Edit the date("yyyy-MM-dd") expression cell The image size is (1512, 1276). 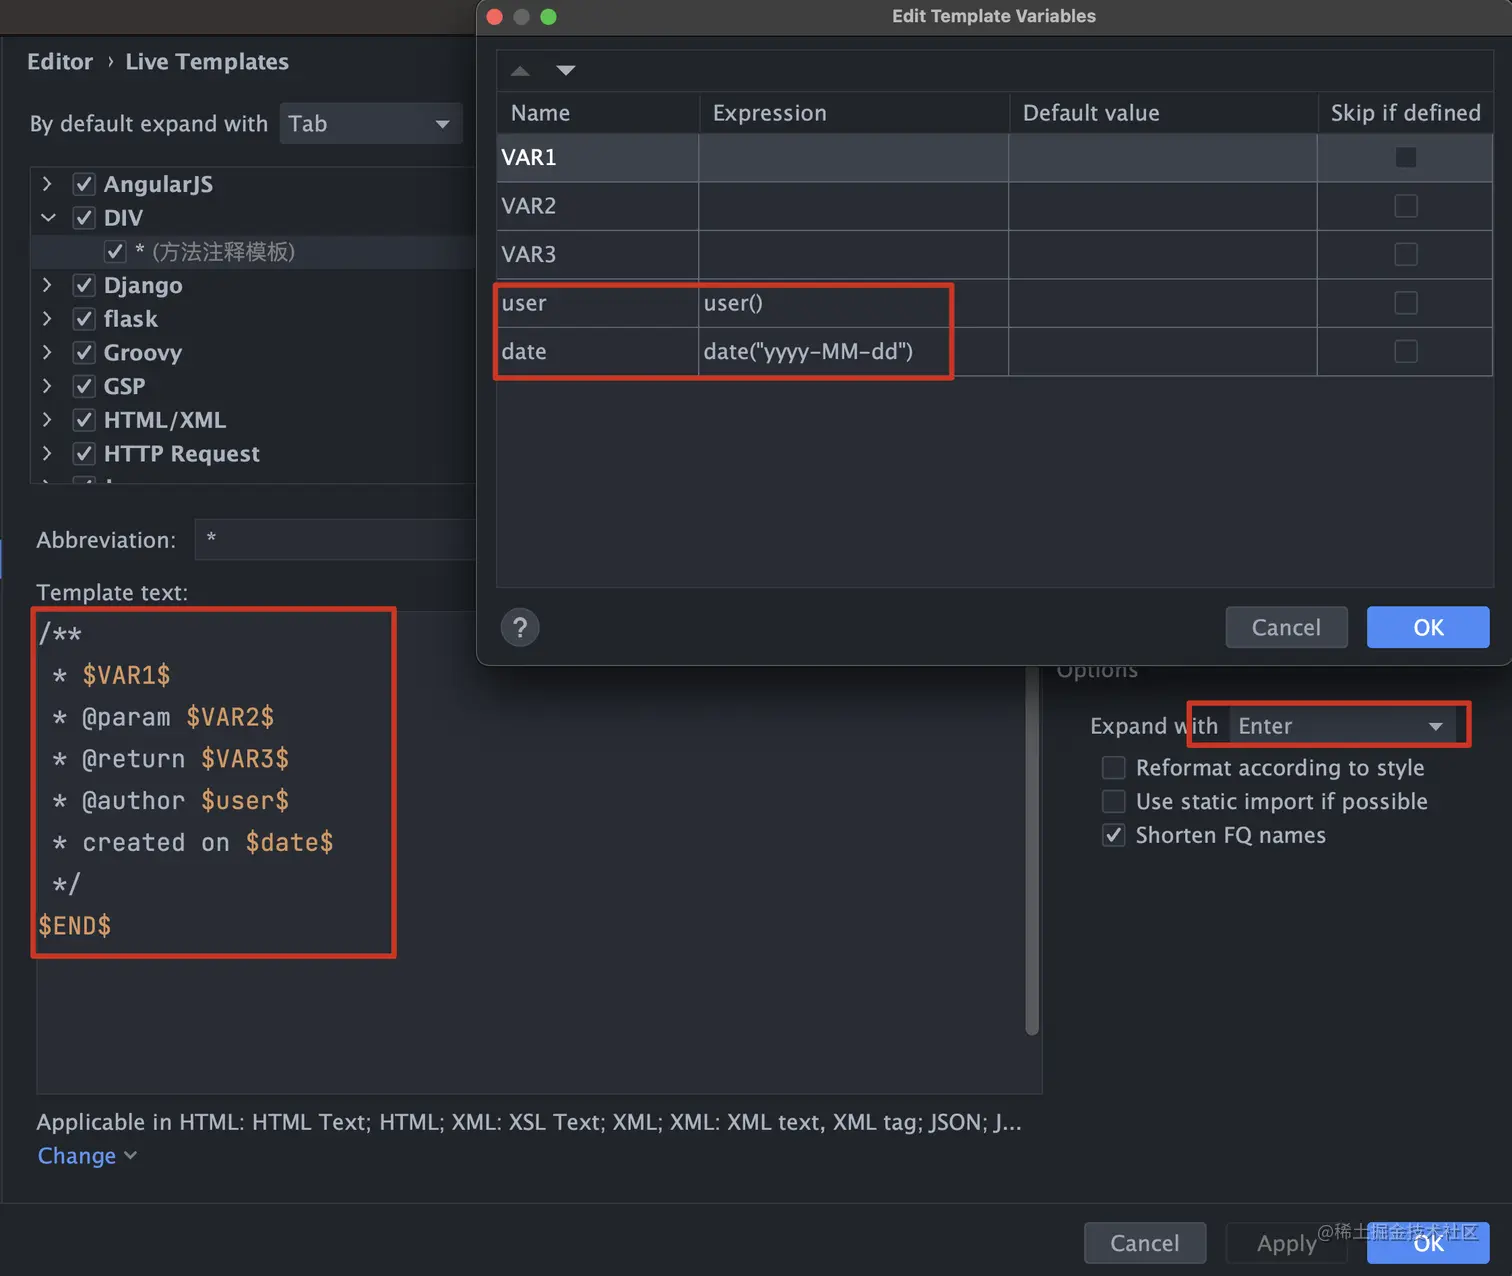point(853,351)
